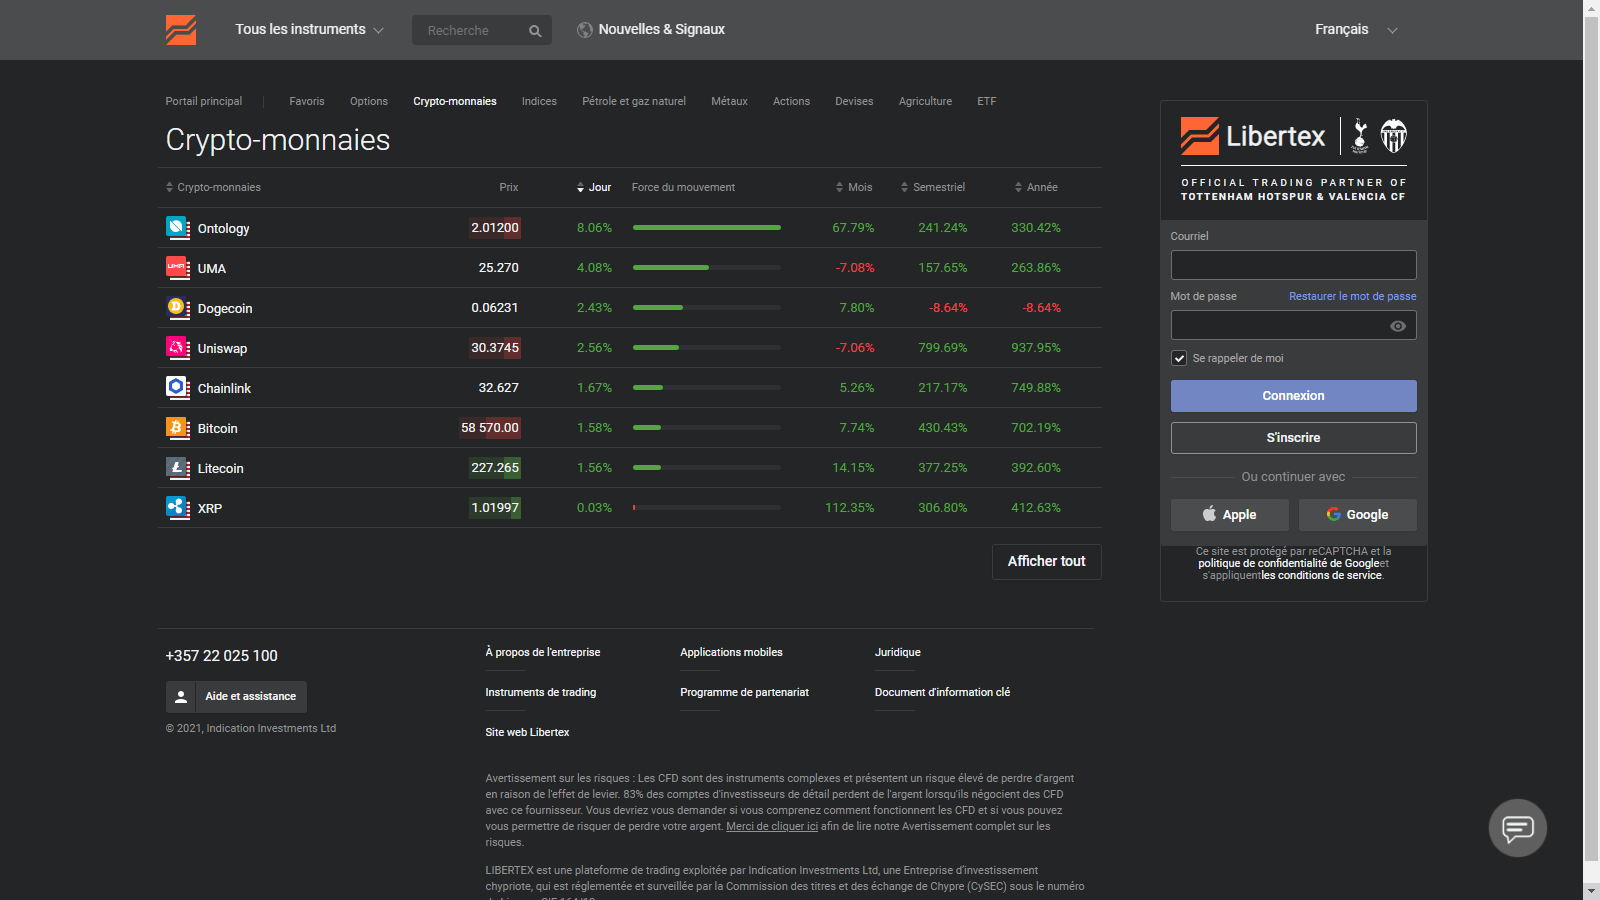Open the Pétrole et gaz naturel tab
This screenshot has width=1600, height=900.
634,101
